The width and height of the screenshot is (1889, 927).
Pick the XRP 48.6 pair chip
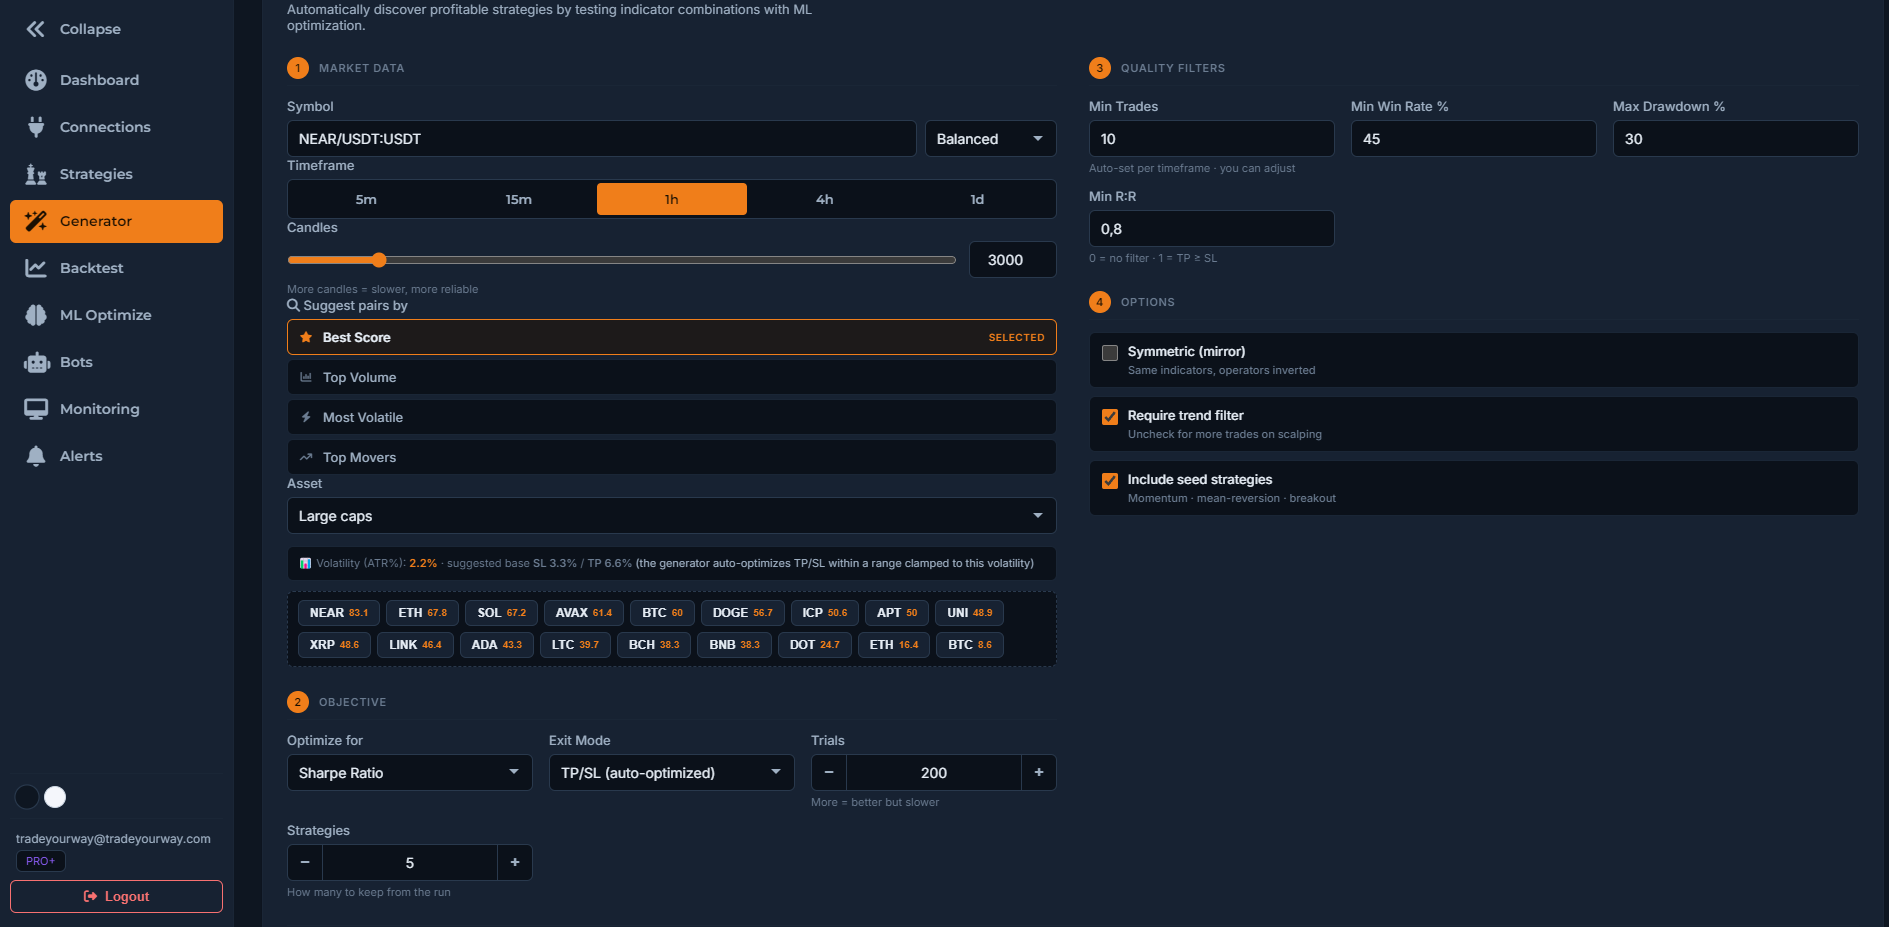tap(334, 645)
